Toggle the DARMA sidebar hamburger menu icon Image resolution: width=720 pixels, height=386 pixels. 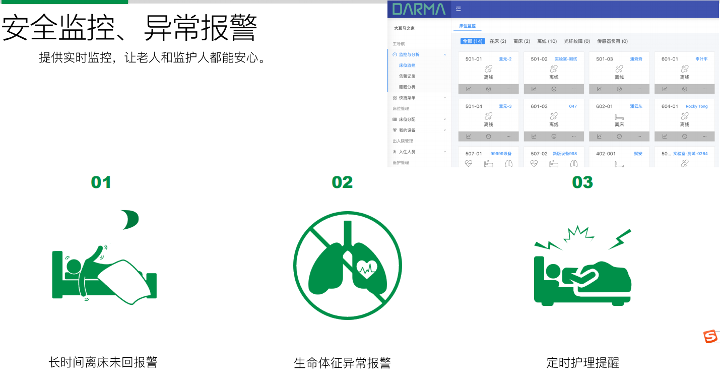(x=458, y=9)
